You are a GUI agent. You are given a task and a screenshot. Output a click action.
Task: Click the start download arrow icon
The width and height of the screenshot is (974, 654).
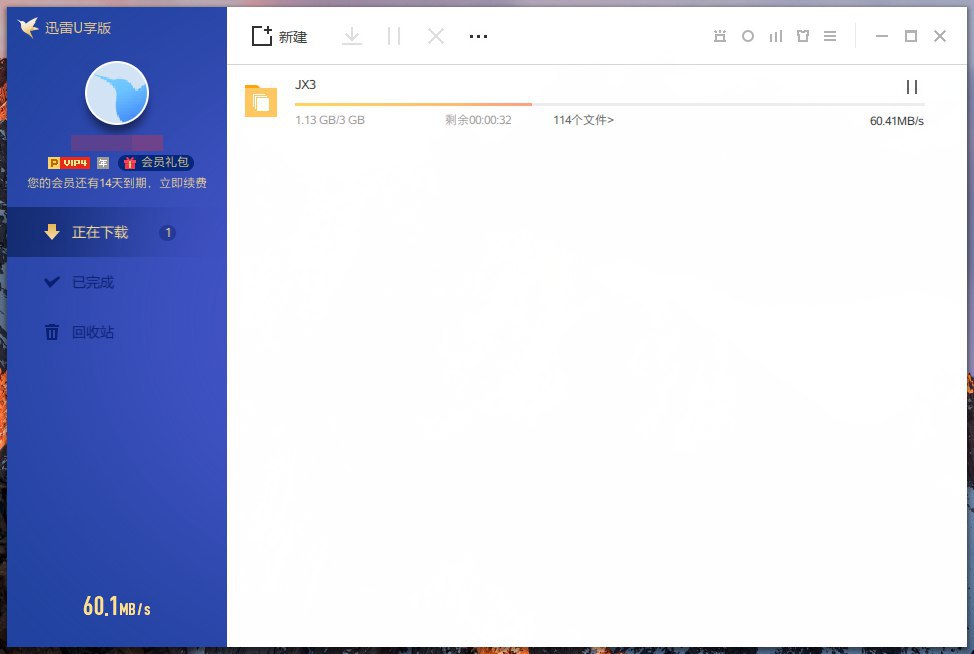click(x=351, y=36)
